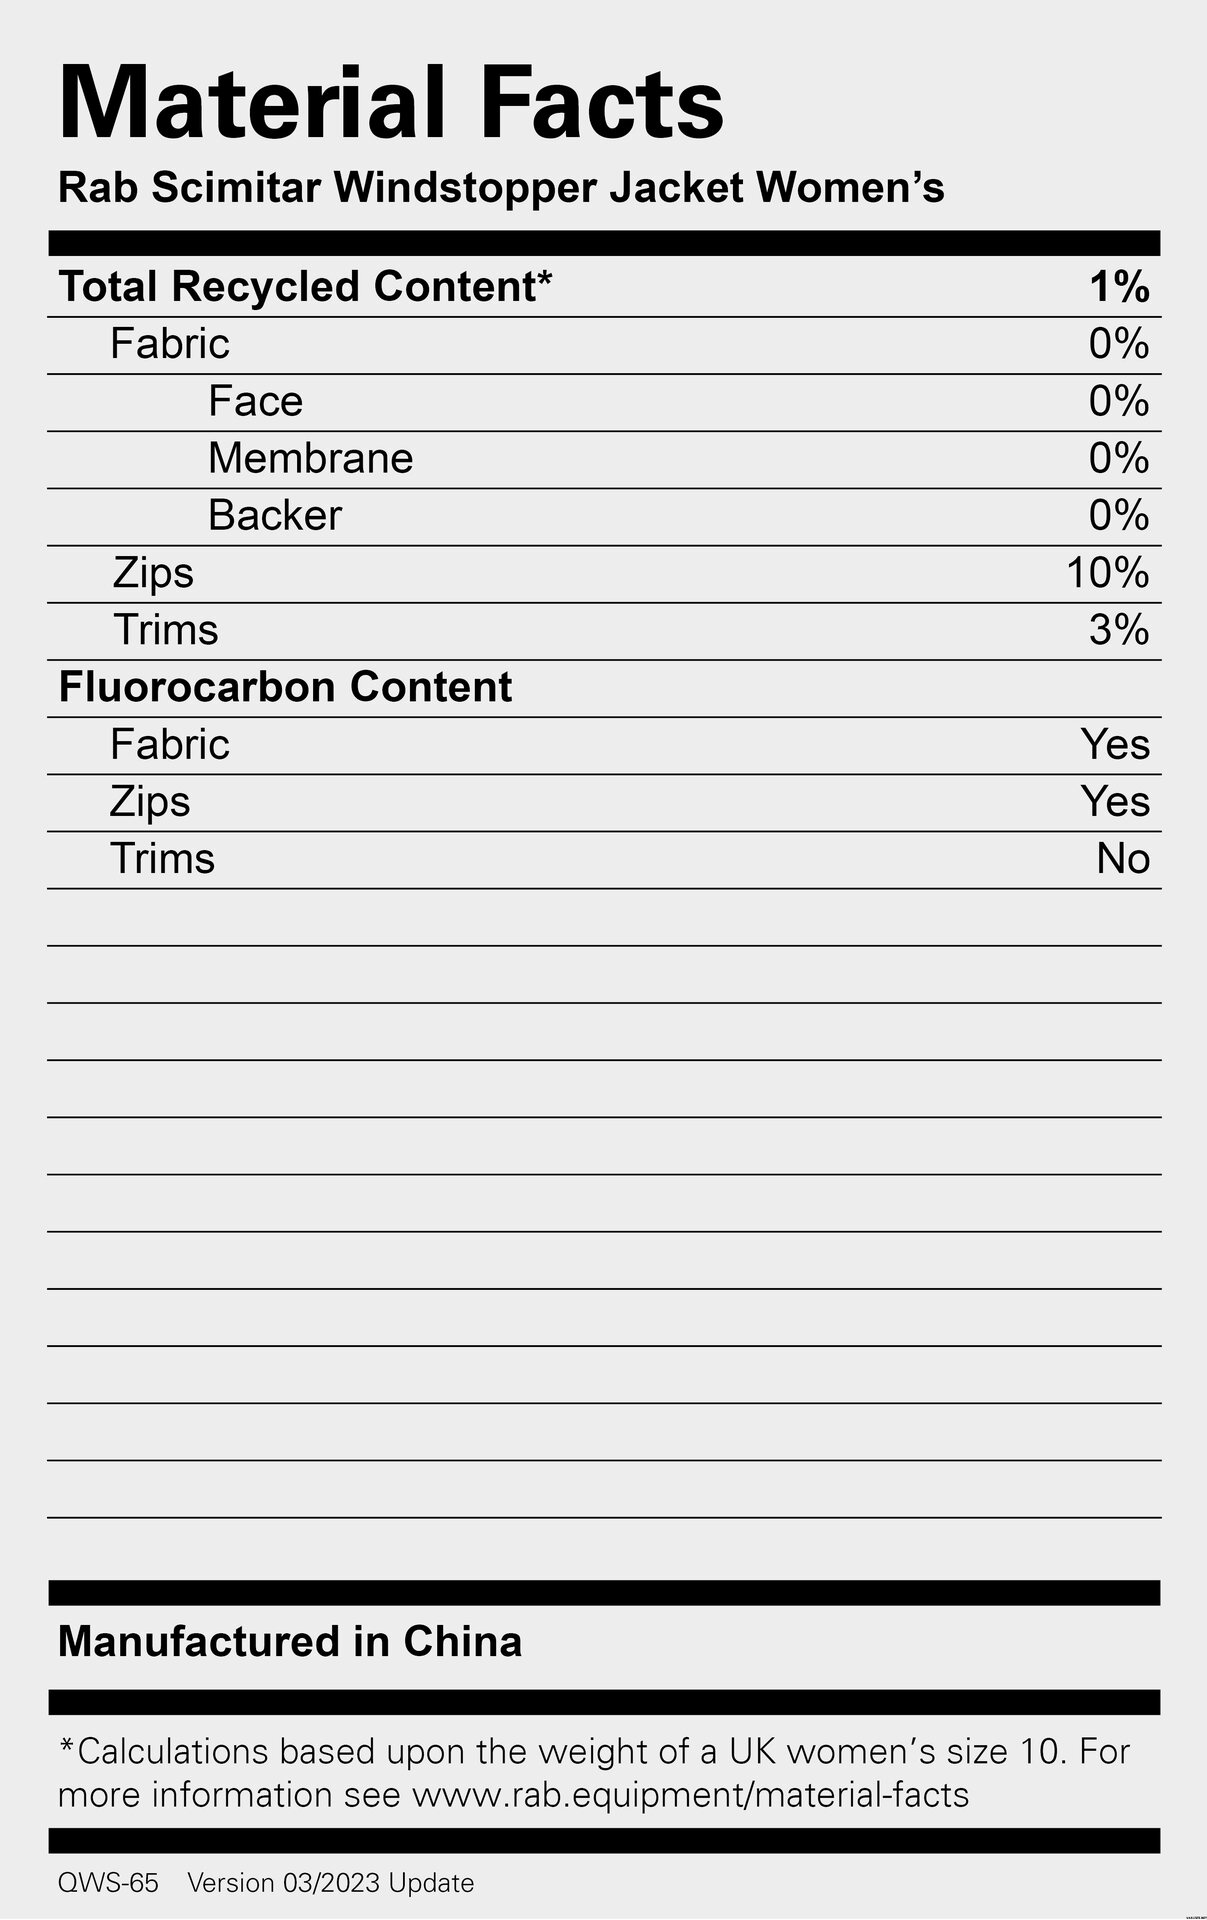Click the Material Facts heading
Image resolution: width=1207 pixels, height=1920 pixels.
tap(391, 103)
